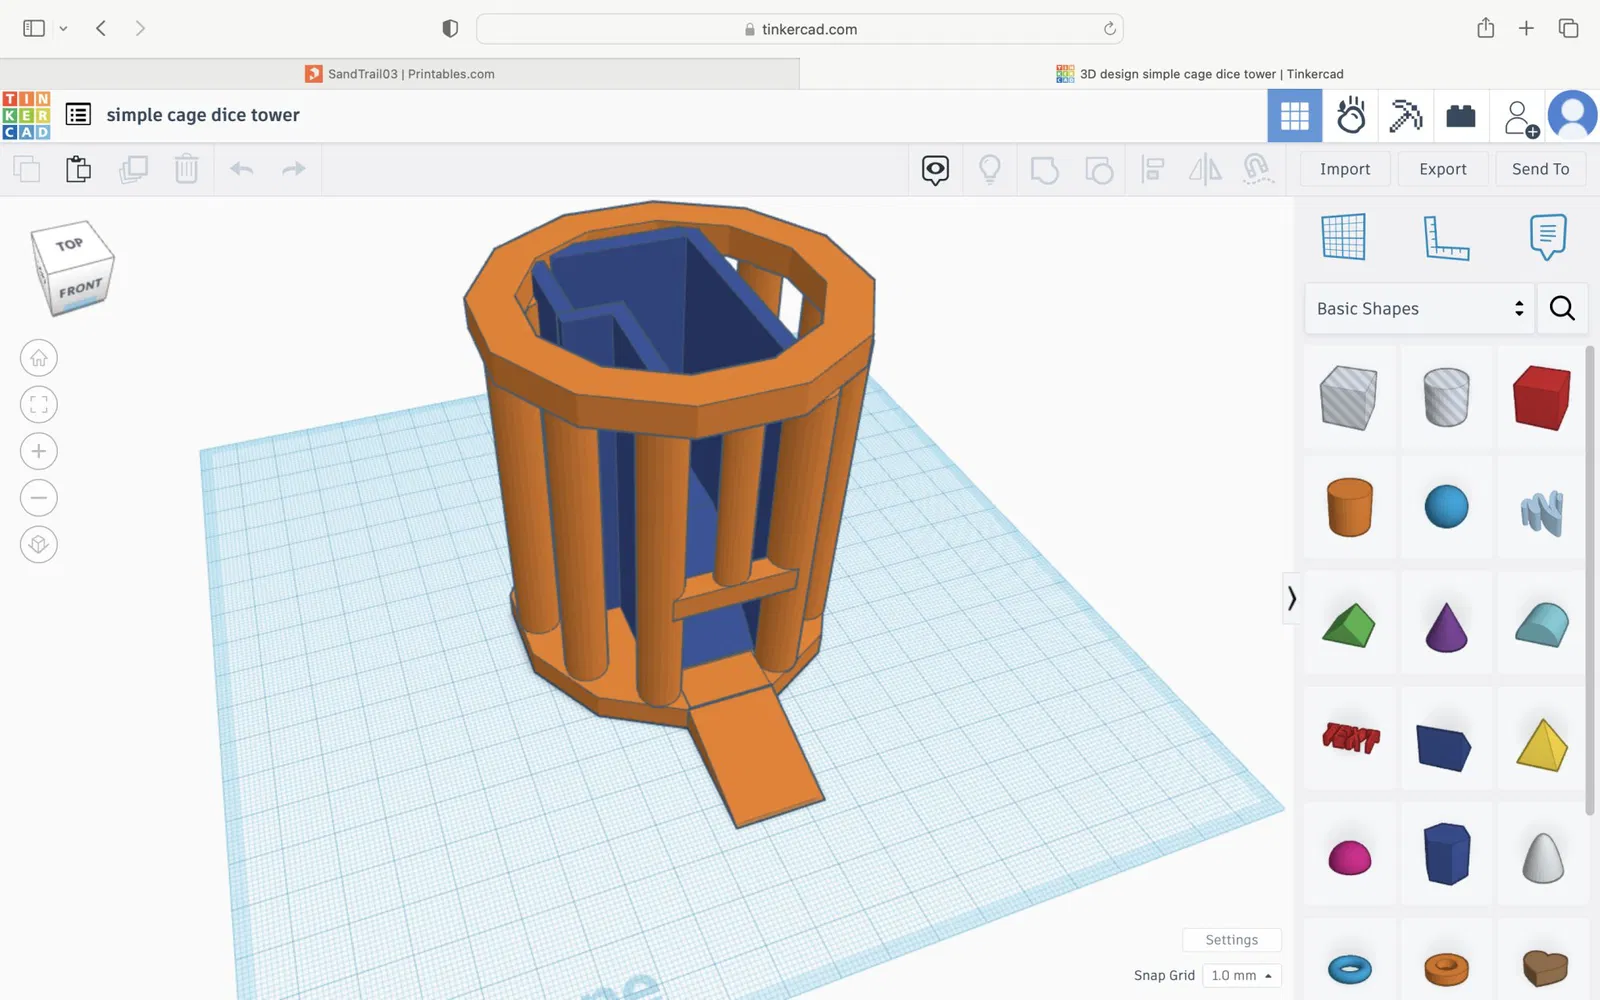The image size is (1600, 1000).
Task: Open Basic Shapes category dropdown
Action: (x=1419, y=309)
